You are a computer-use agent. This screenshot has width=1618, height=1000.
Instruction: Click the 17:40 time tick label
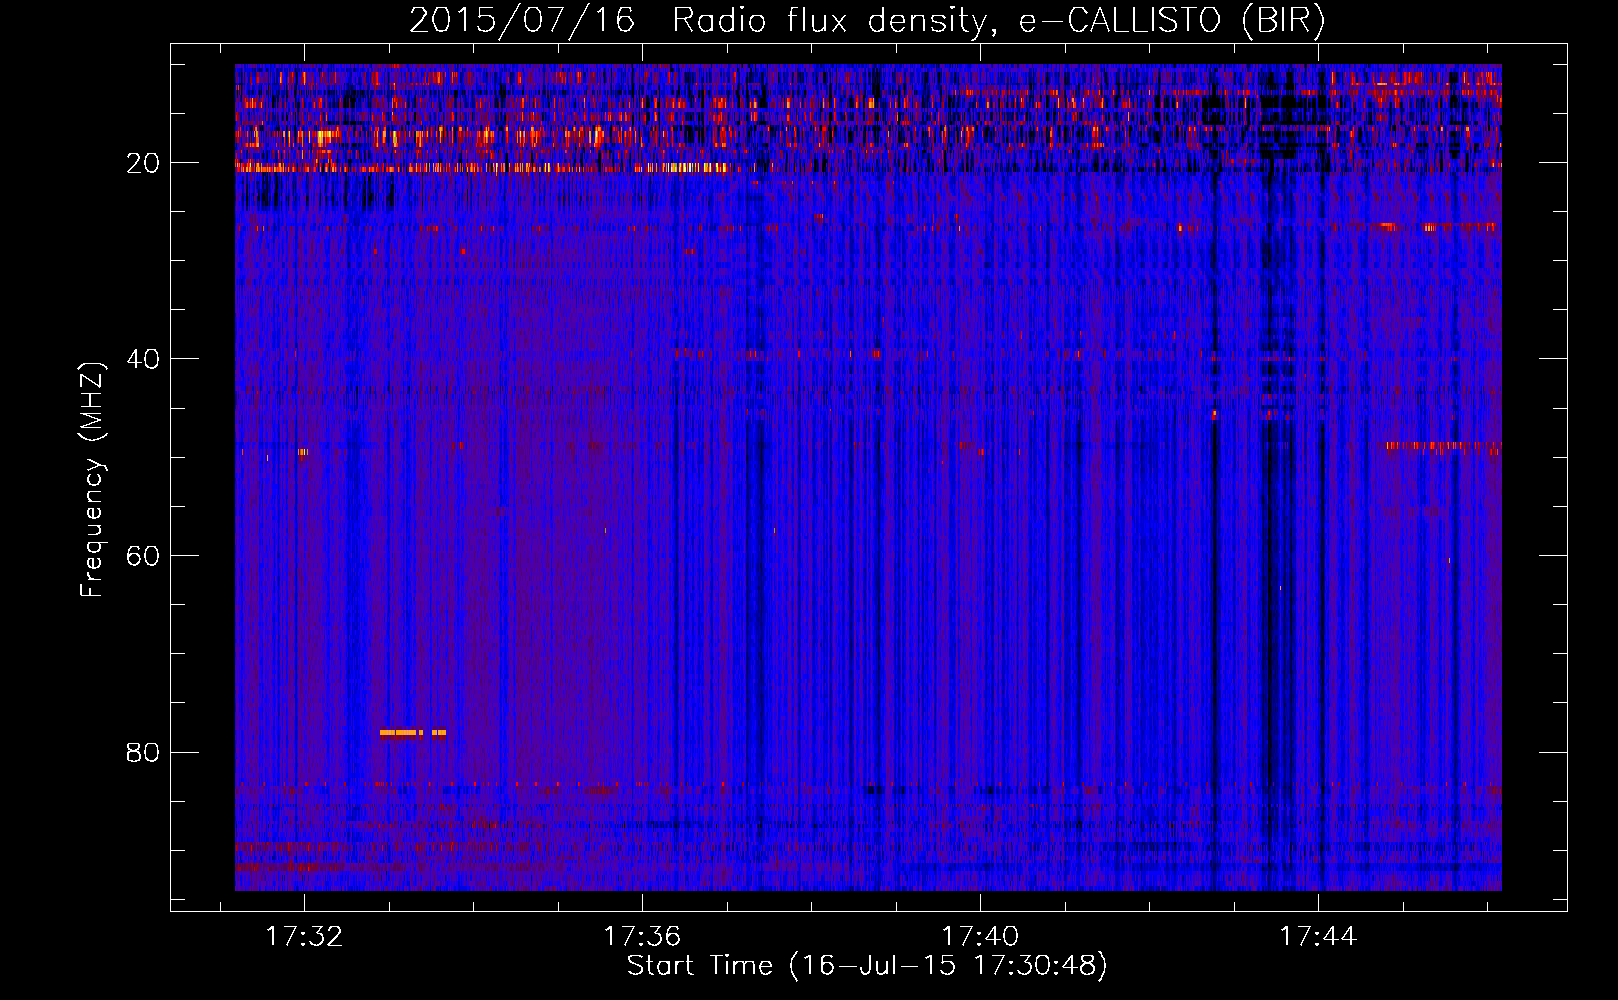pyautogui.click(x=980, y=936)
